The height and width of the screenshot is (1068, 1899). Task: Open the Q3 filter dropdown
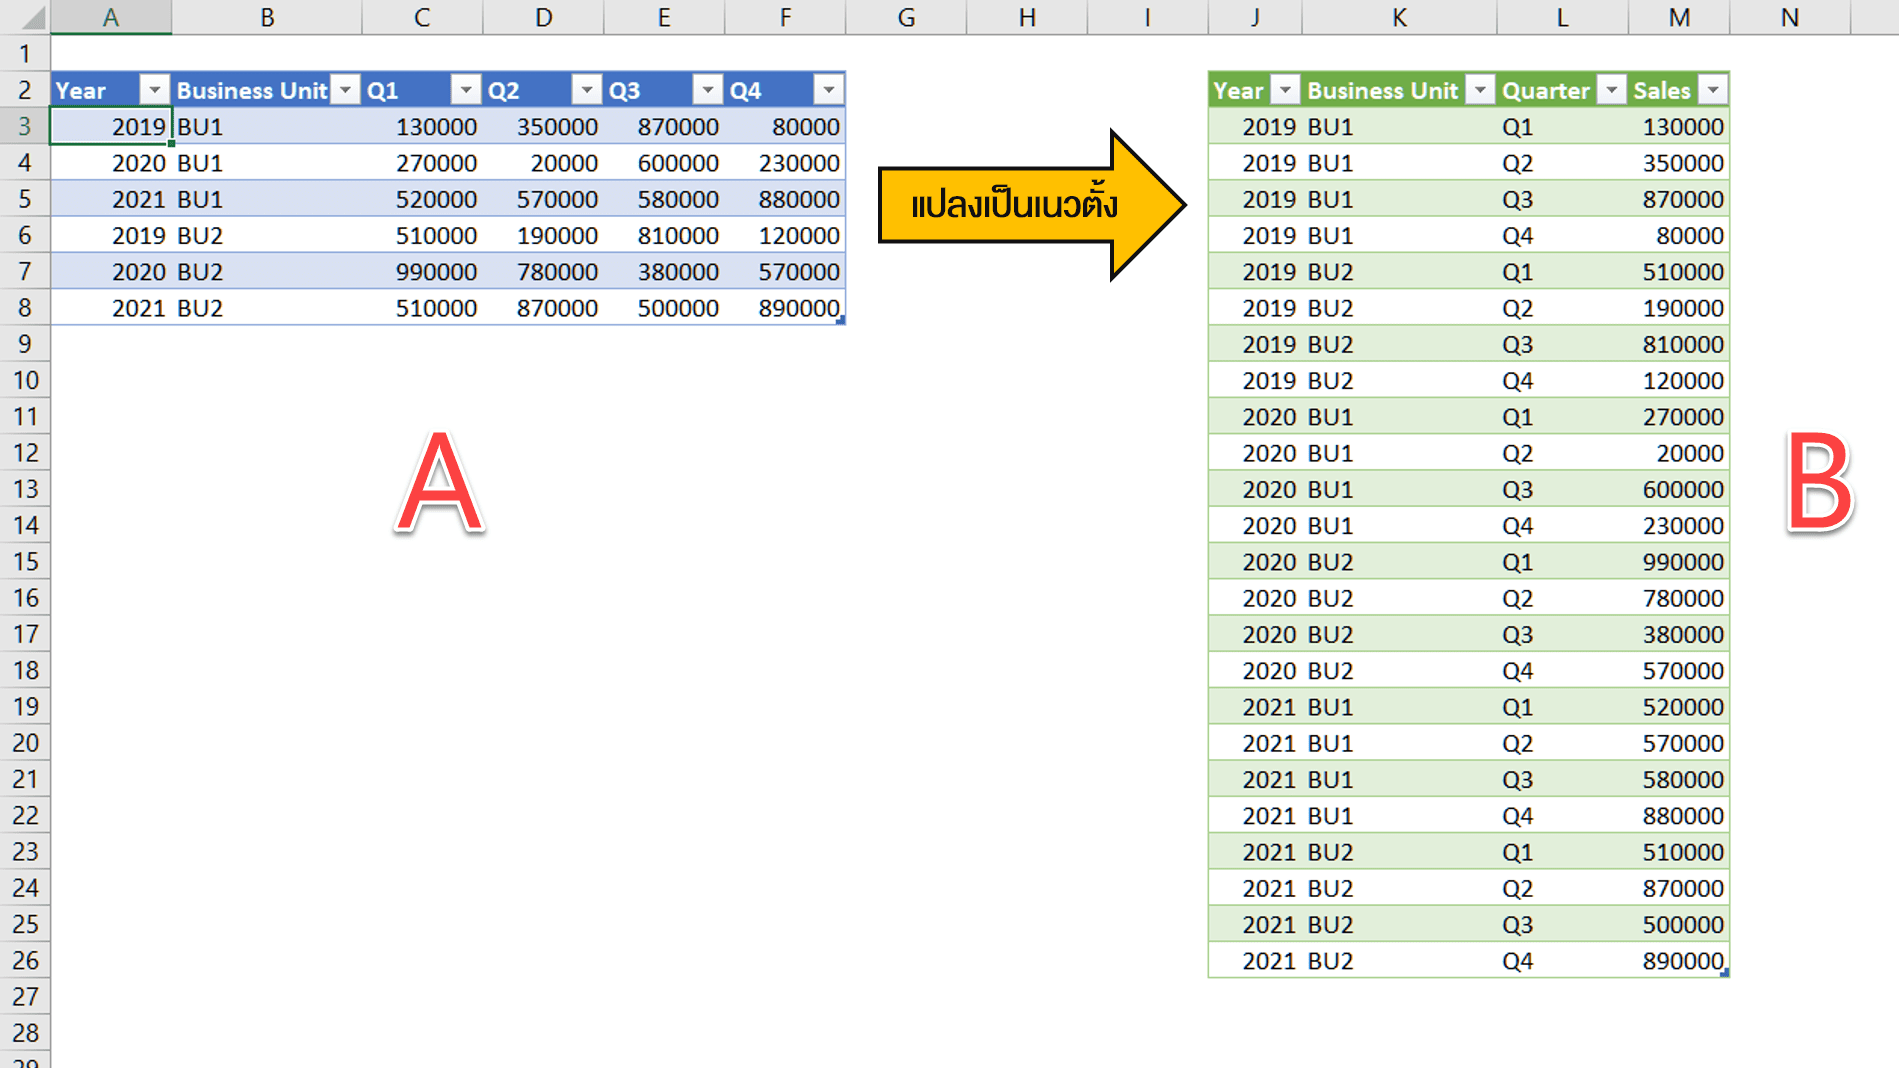click(707, 89)
